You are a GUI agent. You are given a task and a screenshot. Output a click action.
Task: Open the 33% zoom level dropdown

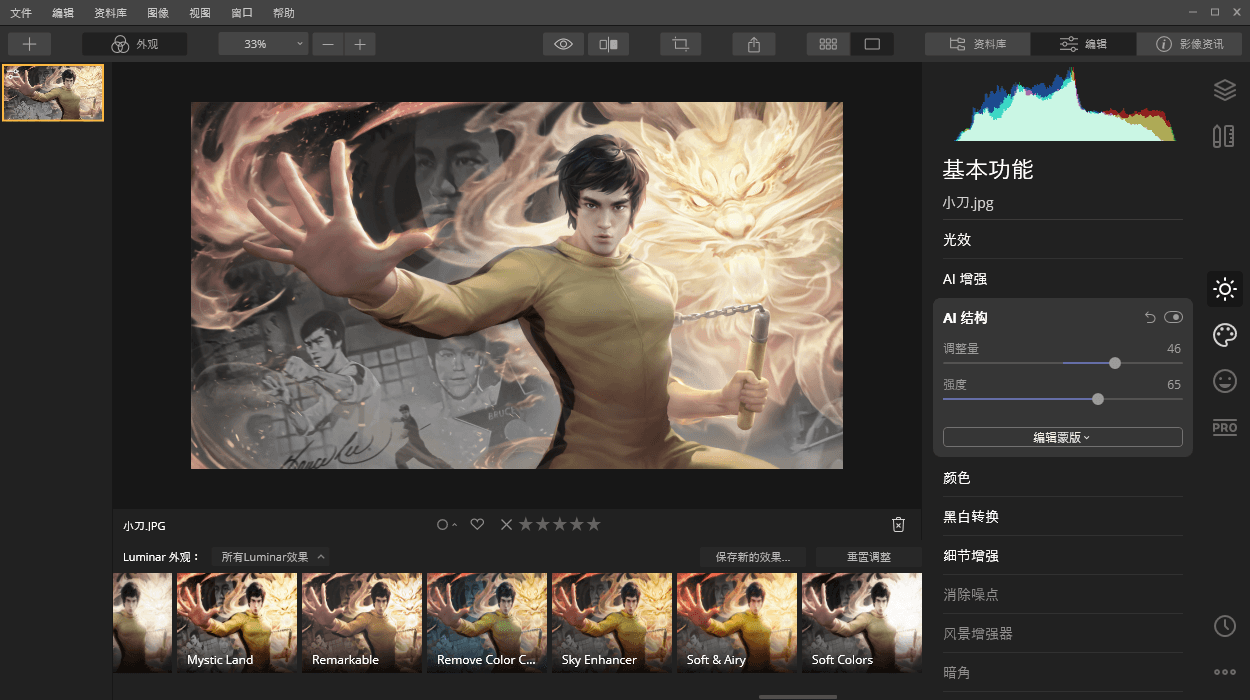coord(263,44)
